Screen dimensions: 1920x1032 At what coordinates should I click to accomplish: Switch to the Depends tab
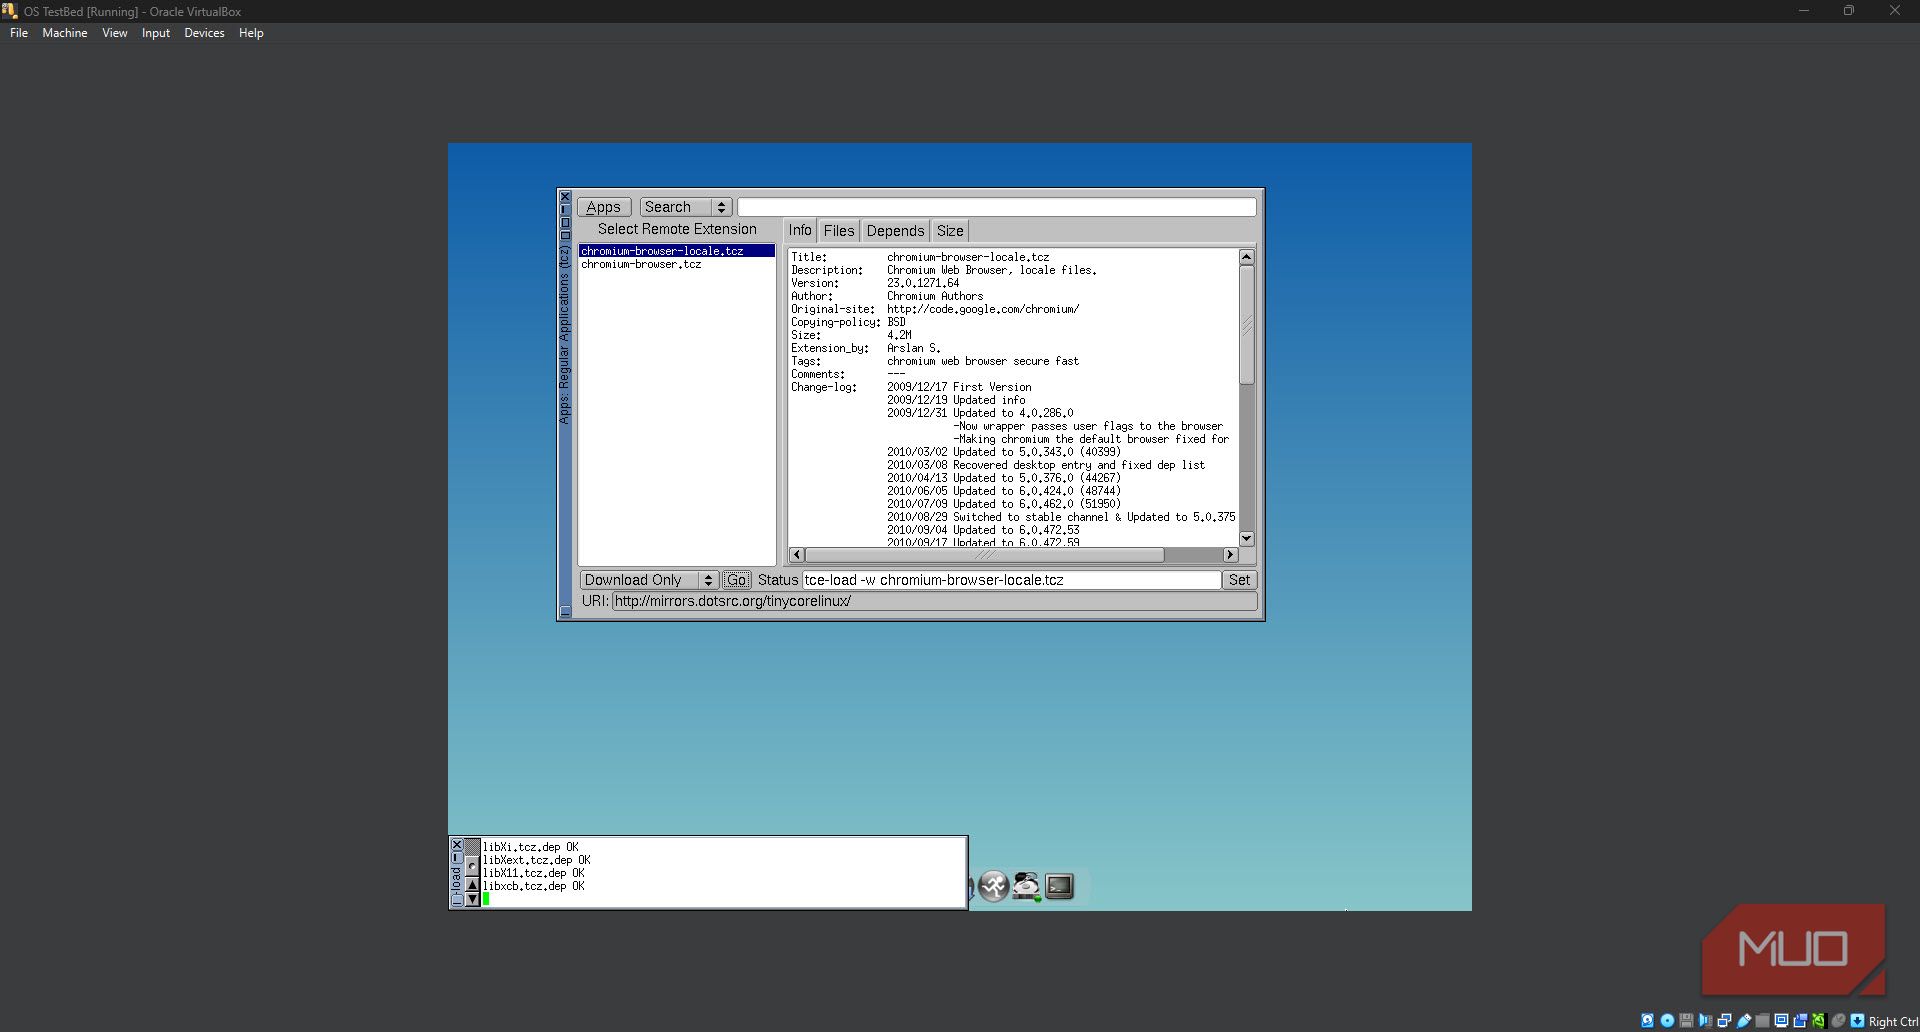(895, 231)
